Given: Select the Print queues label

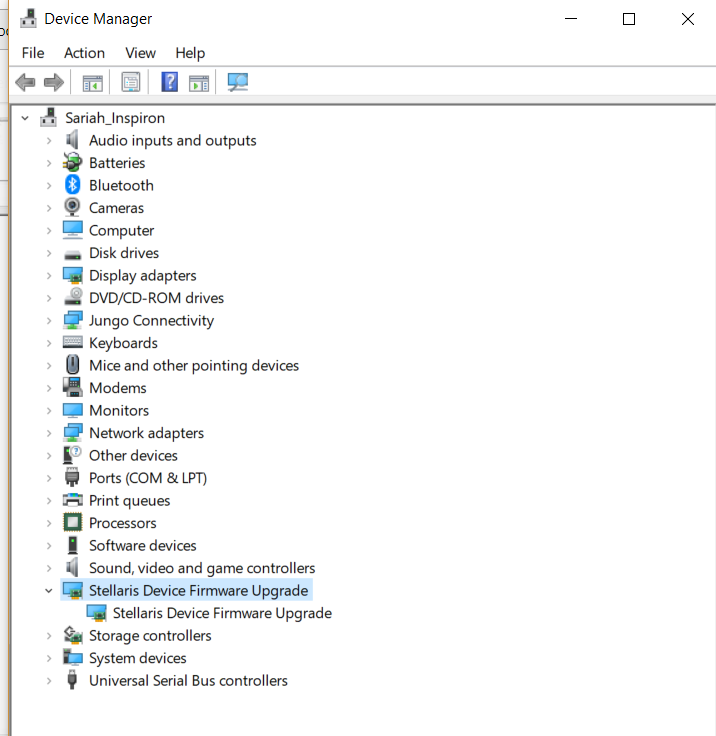Looking at the screenshot, I should pyautogui.click(x=129, y=501).
